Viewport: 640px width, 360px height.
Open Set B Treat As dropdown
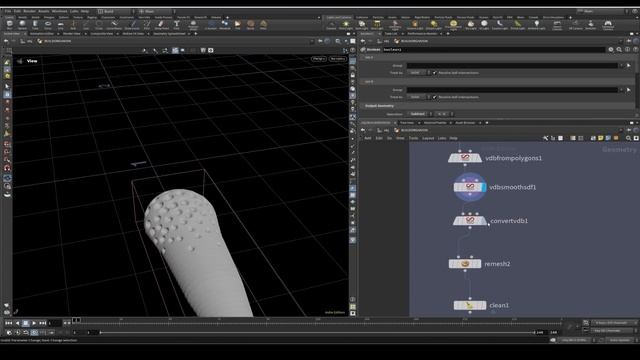(418, 97)
